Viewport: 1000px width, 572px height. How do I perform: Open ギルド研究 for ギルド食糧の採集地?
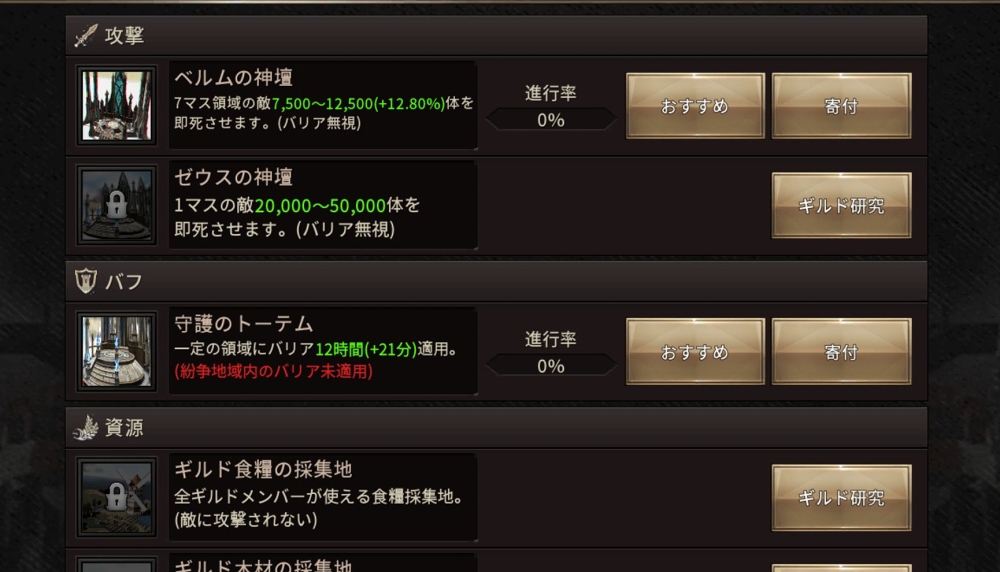[841, 497]
